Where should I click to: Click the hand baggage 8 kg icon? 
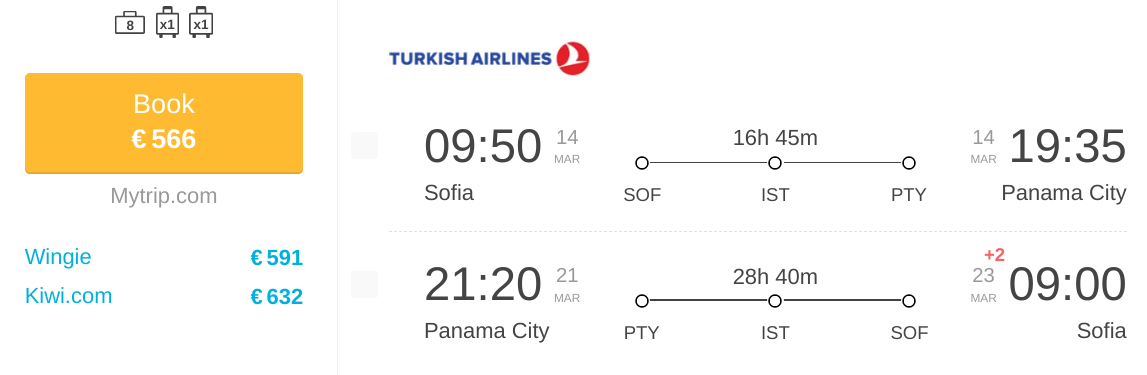coord(129,23)
